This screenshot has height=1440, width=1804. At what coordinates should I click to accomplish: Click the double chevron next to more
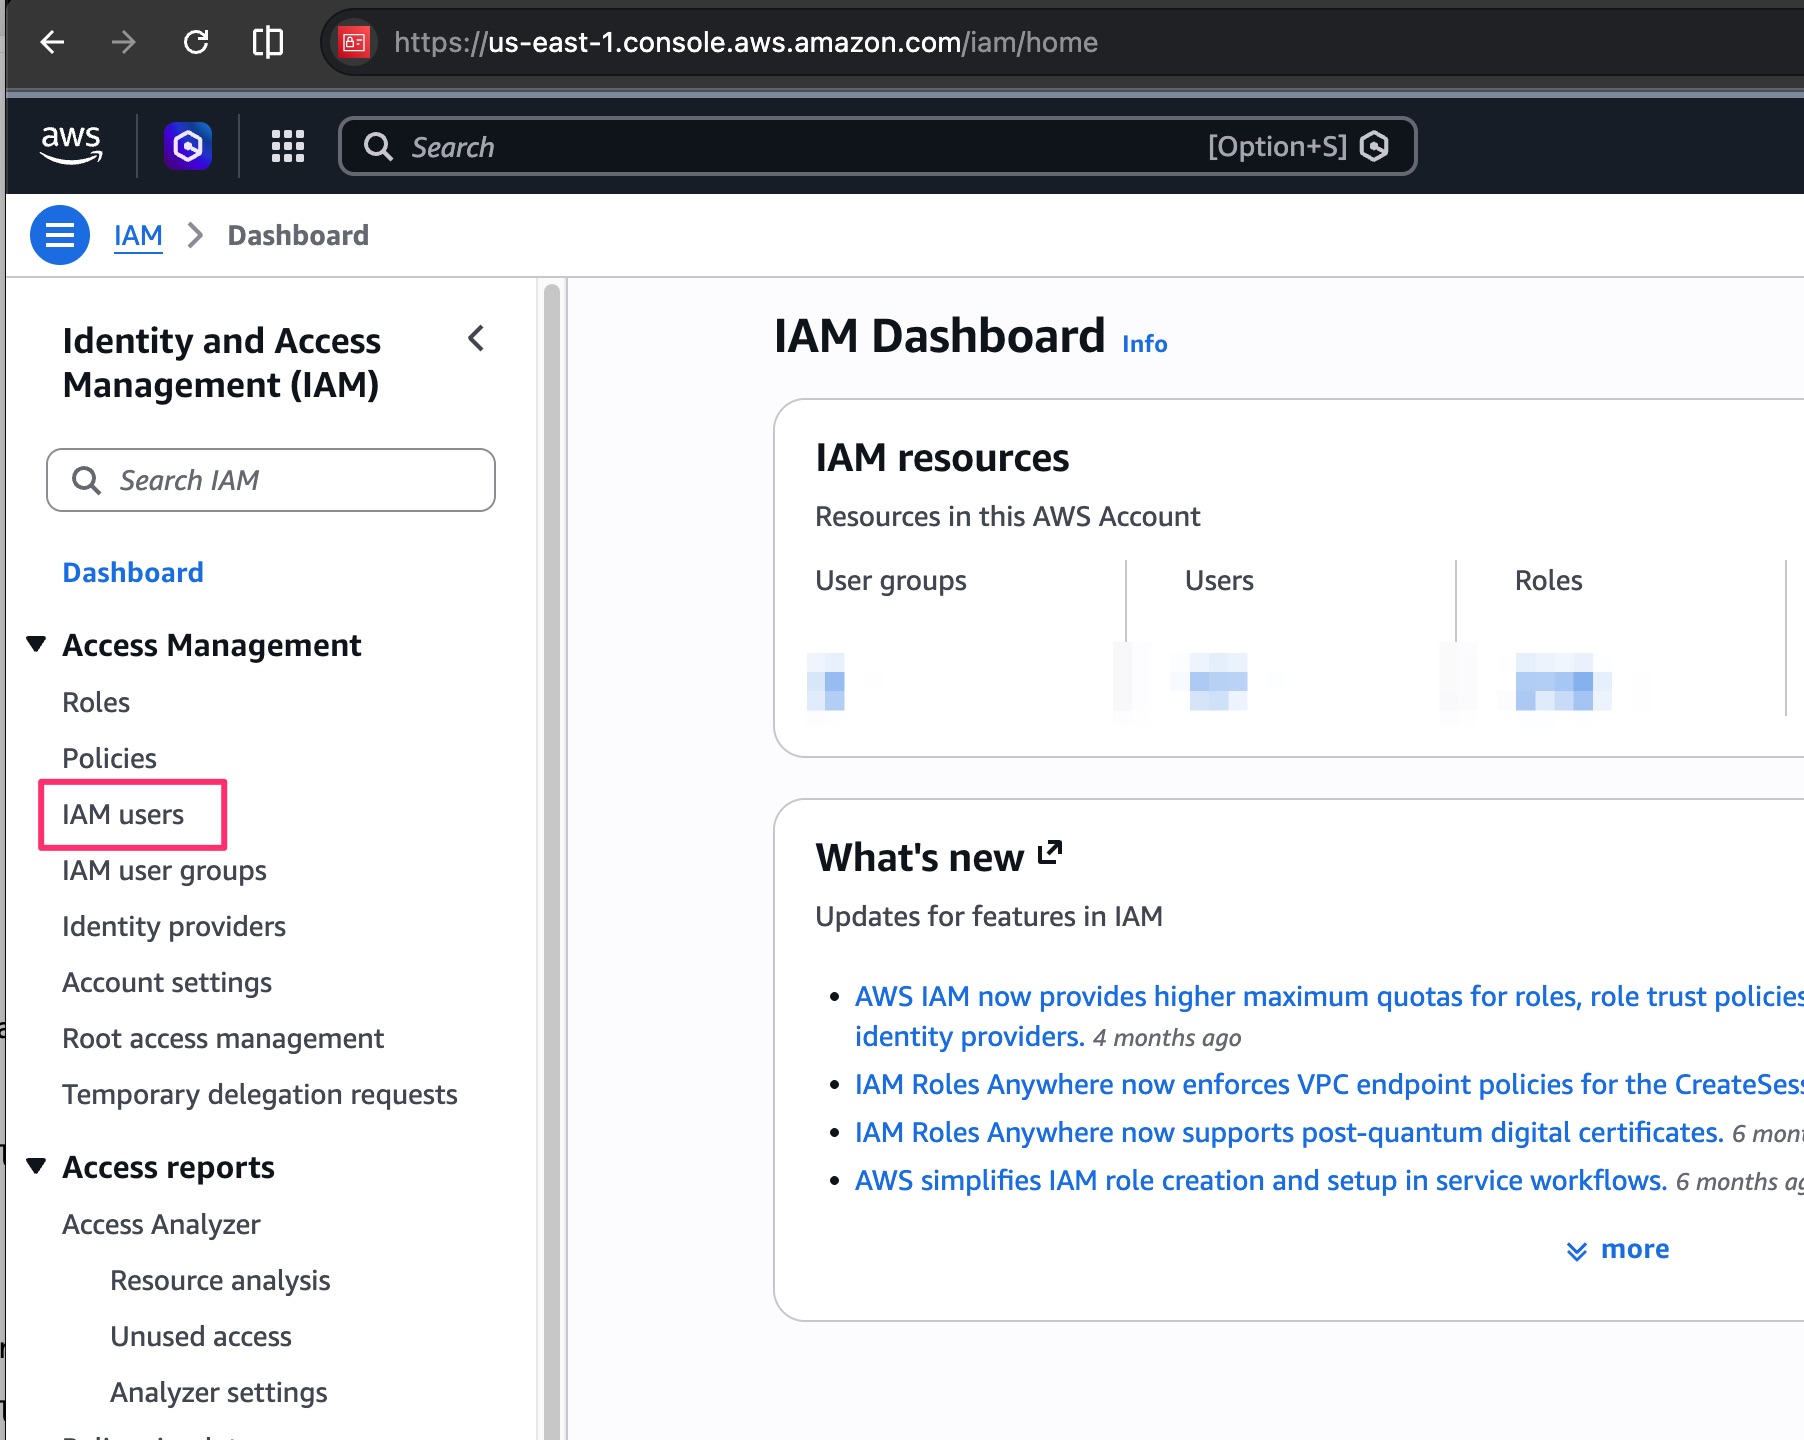point(1577,1251)
